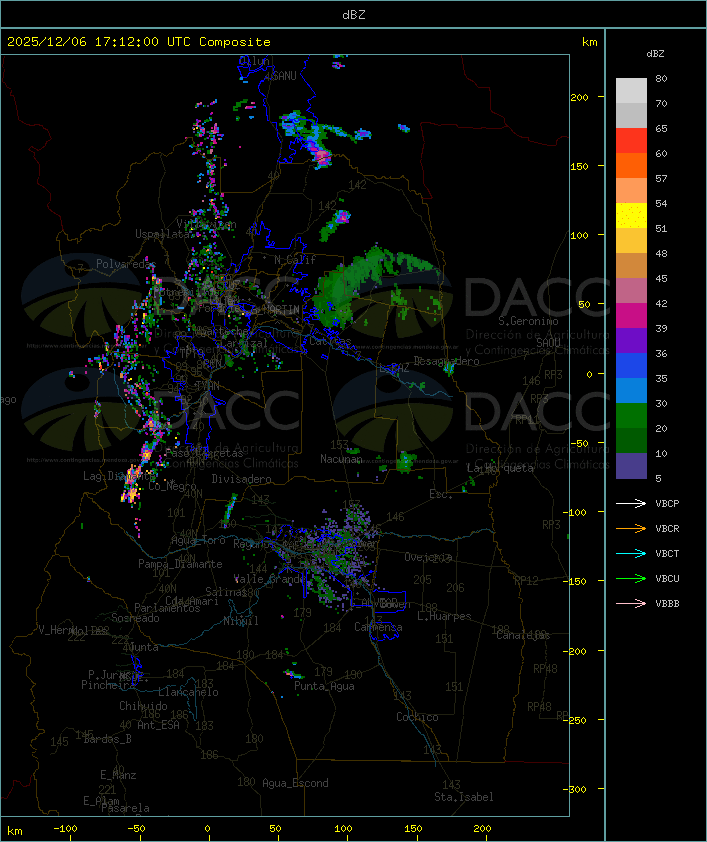
Task: Click the VBCP legend label
Action: point(667,504)
